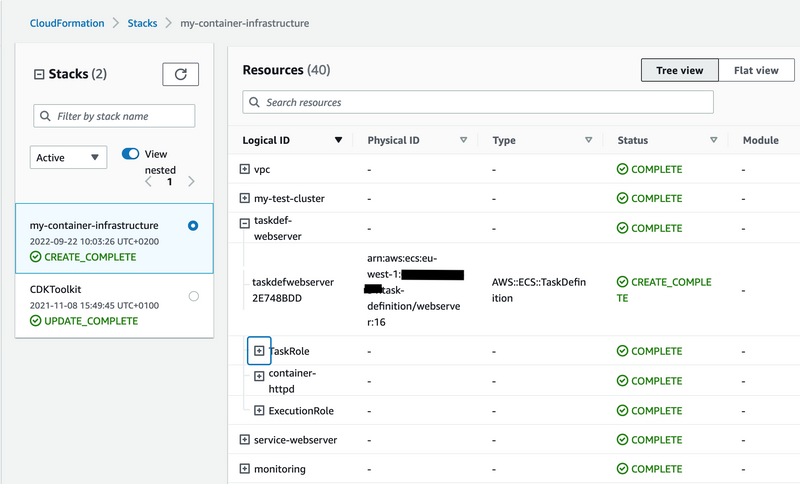The image size is (800, 484).
Task: Click taskdefwebserver2E748BDD CREATE_COMPLETE status icon
Action: pyautogui.click(x=622, y=282)
